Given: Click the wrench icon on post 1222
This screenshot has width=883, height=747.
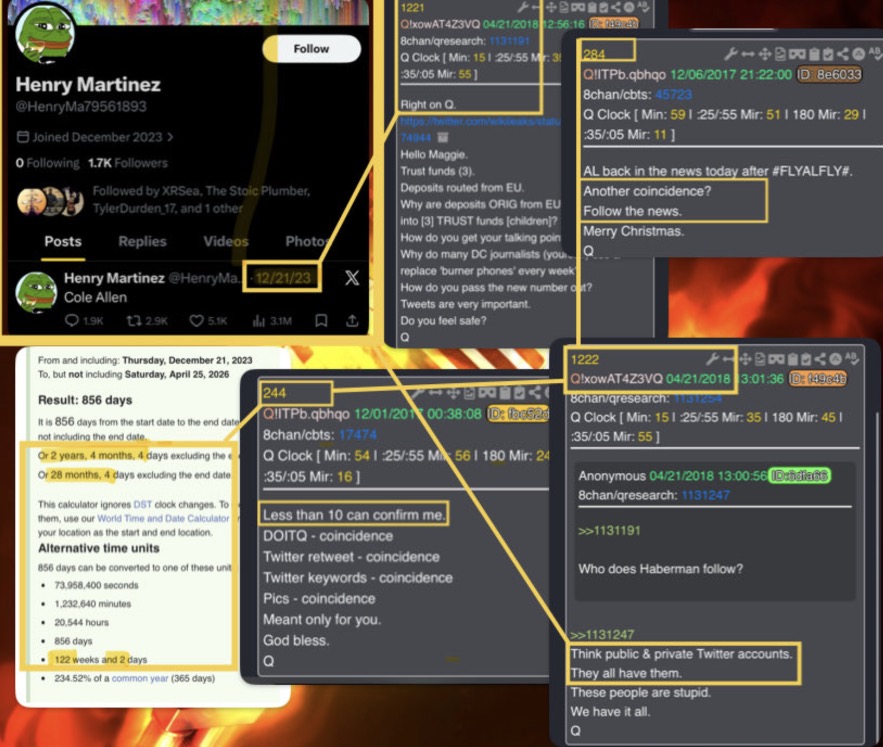Looking at the screenshot, I should pos(713,359).
